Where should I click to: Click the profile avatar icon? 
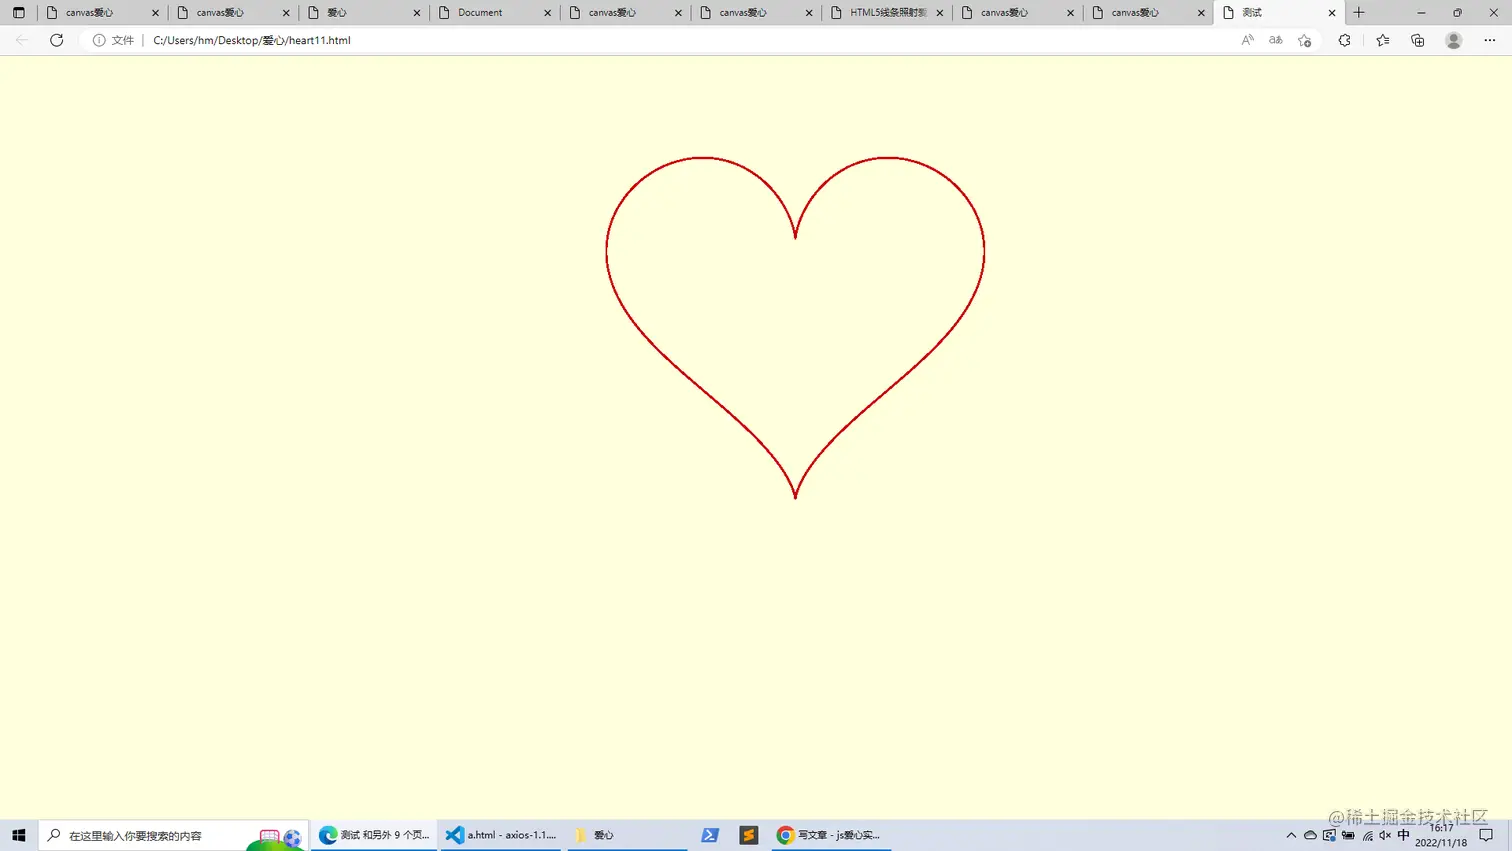pos(1454,40)
